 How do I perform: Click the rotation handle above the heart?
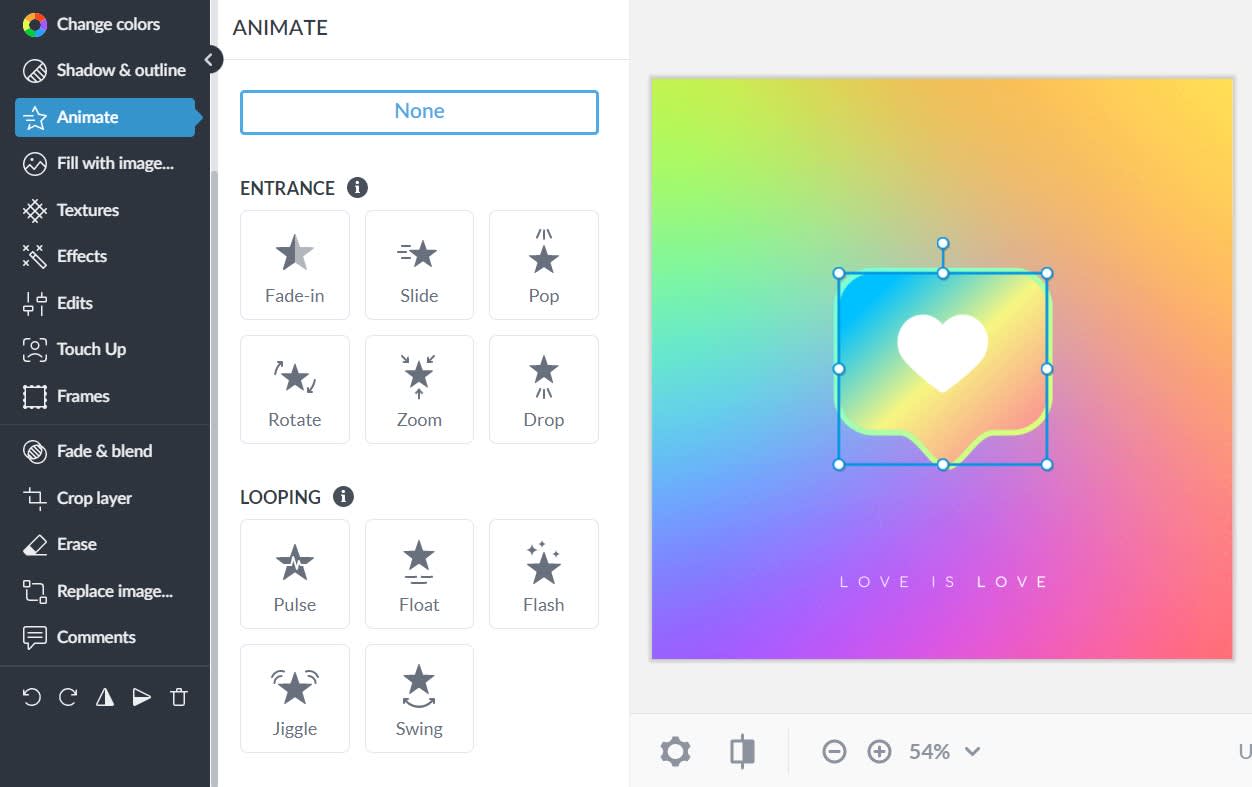click(x=943, y=244)
